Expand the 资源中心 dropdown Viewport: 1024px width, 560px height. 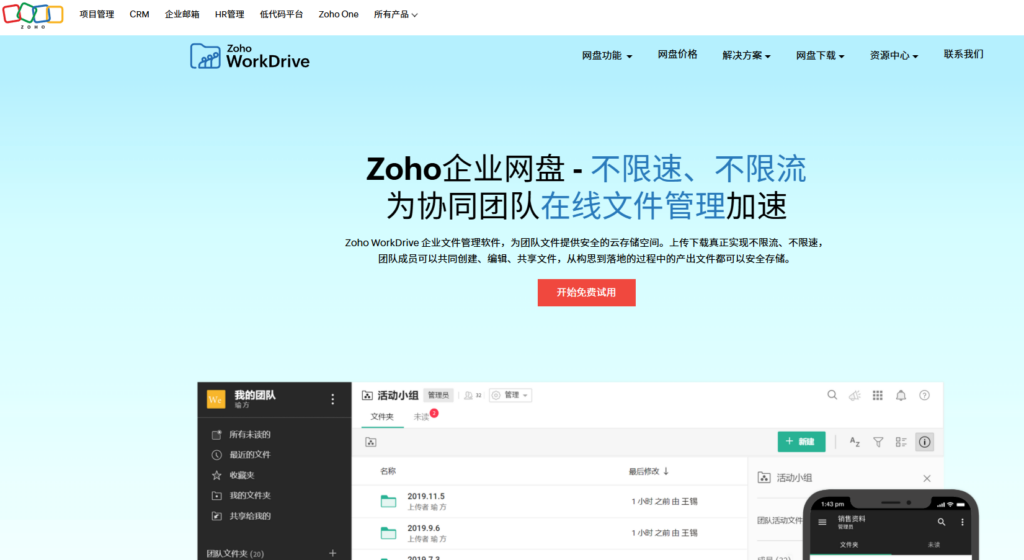point(894,56)
